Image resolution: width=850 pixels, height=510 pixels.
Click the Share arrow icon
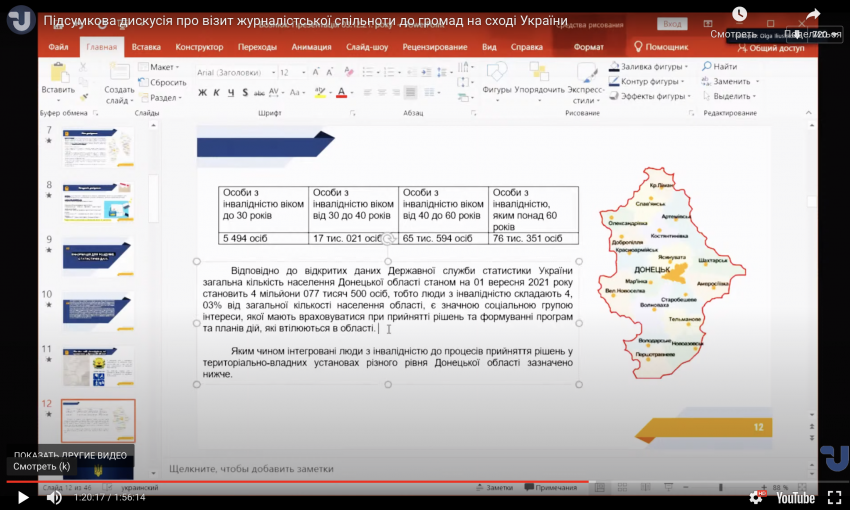pyautogui.click(x=813, y=15)
